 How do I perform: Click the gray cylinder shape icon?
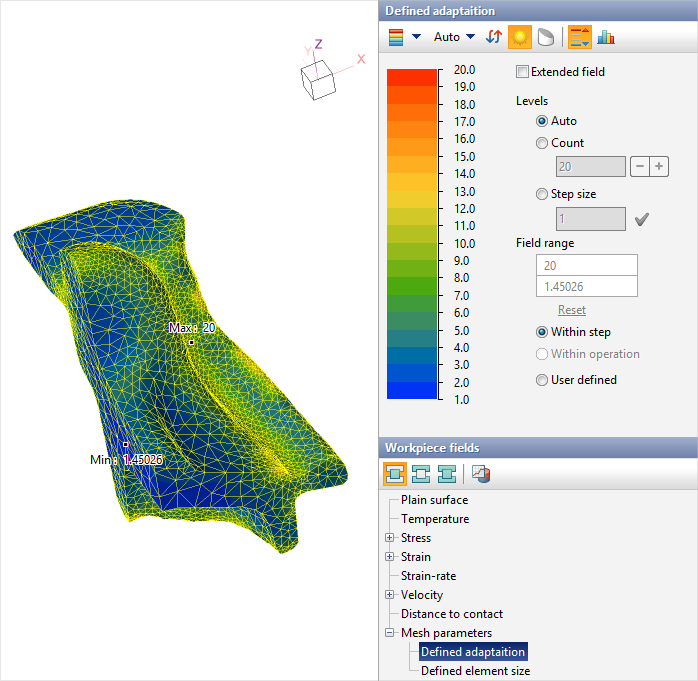[544, 37]
